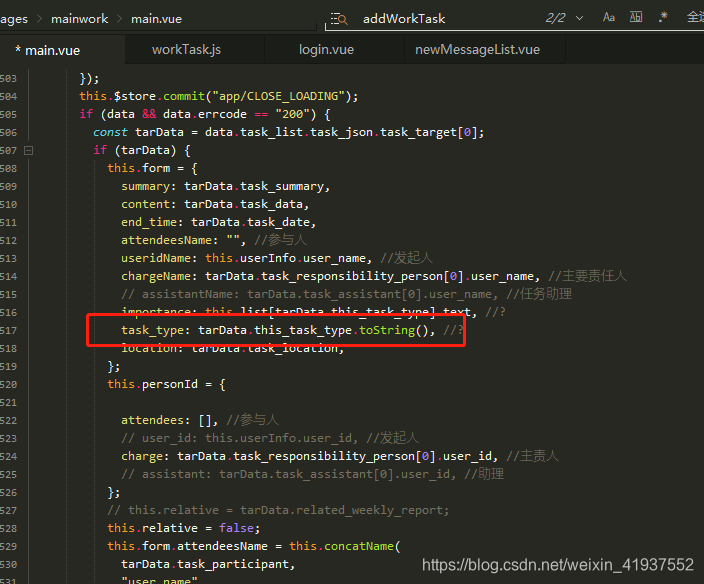704x584 pixels.
Task: Click tarData.task_data on the content line
Action: click(243, 204)
